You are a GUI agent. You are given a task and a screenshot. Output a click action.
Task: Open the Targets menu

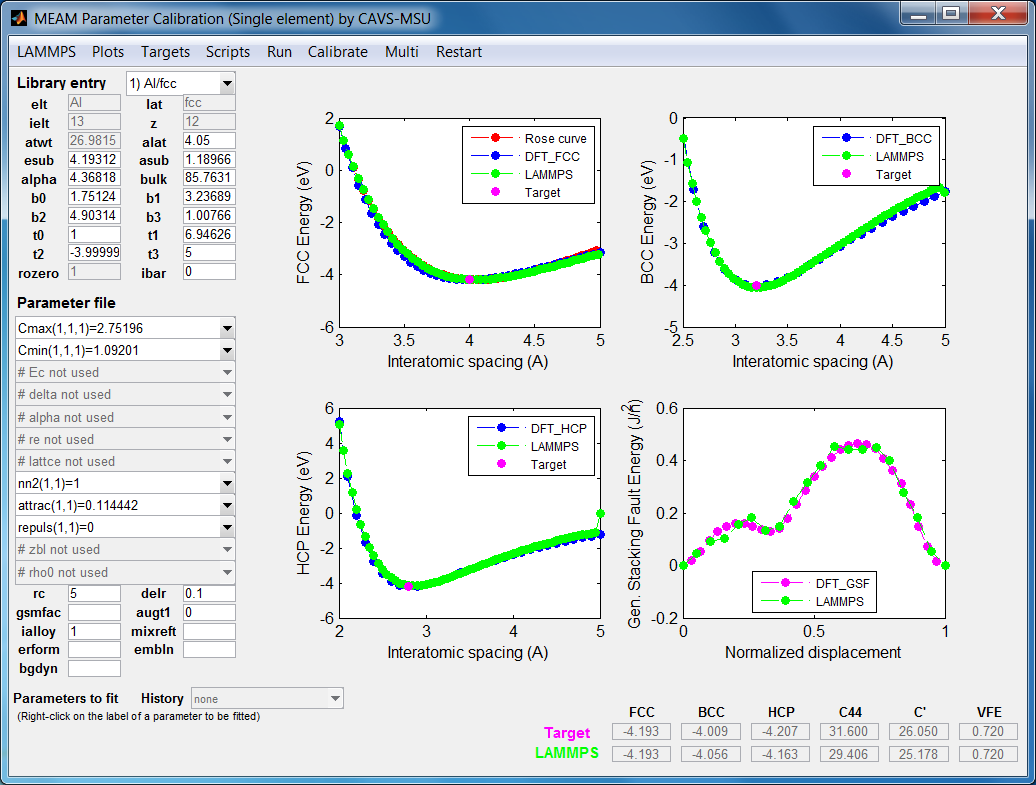point(165,52)
